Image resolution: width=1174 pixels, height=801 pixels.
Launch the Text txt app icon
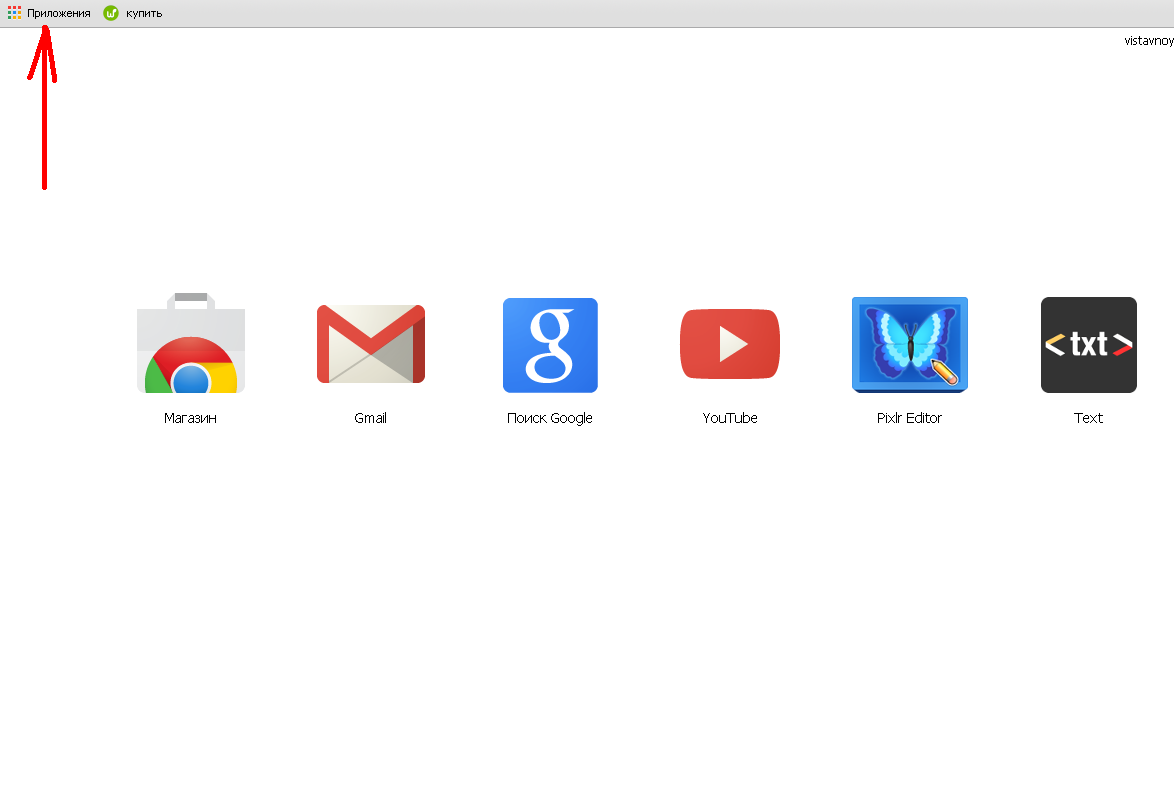pos(1089,345)
